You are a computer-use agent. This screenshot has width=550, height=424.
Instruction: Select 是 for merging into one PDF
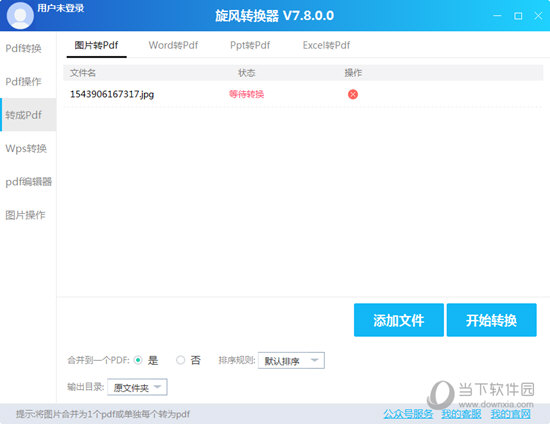tap(138, 360)
